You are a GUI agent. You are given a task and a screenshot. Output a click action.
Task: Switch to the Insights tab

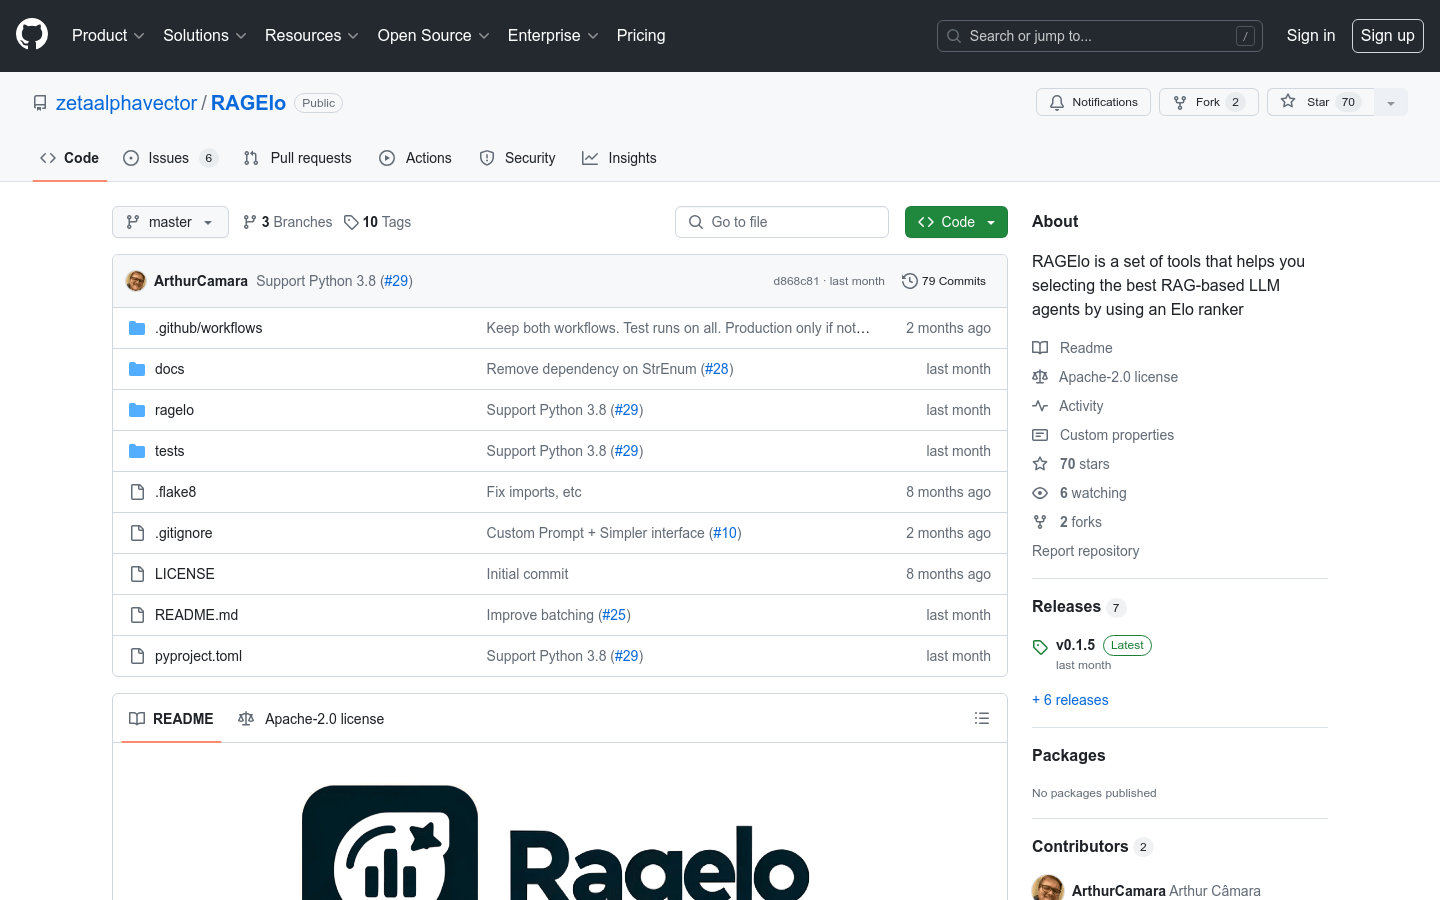620,158
